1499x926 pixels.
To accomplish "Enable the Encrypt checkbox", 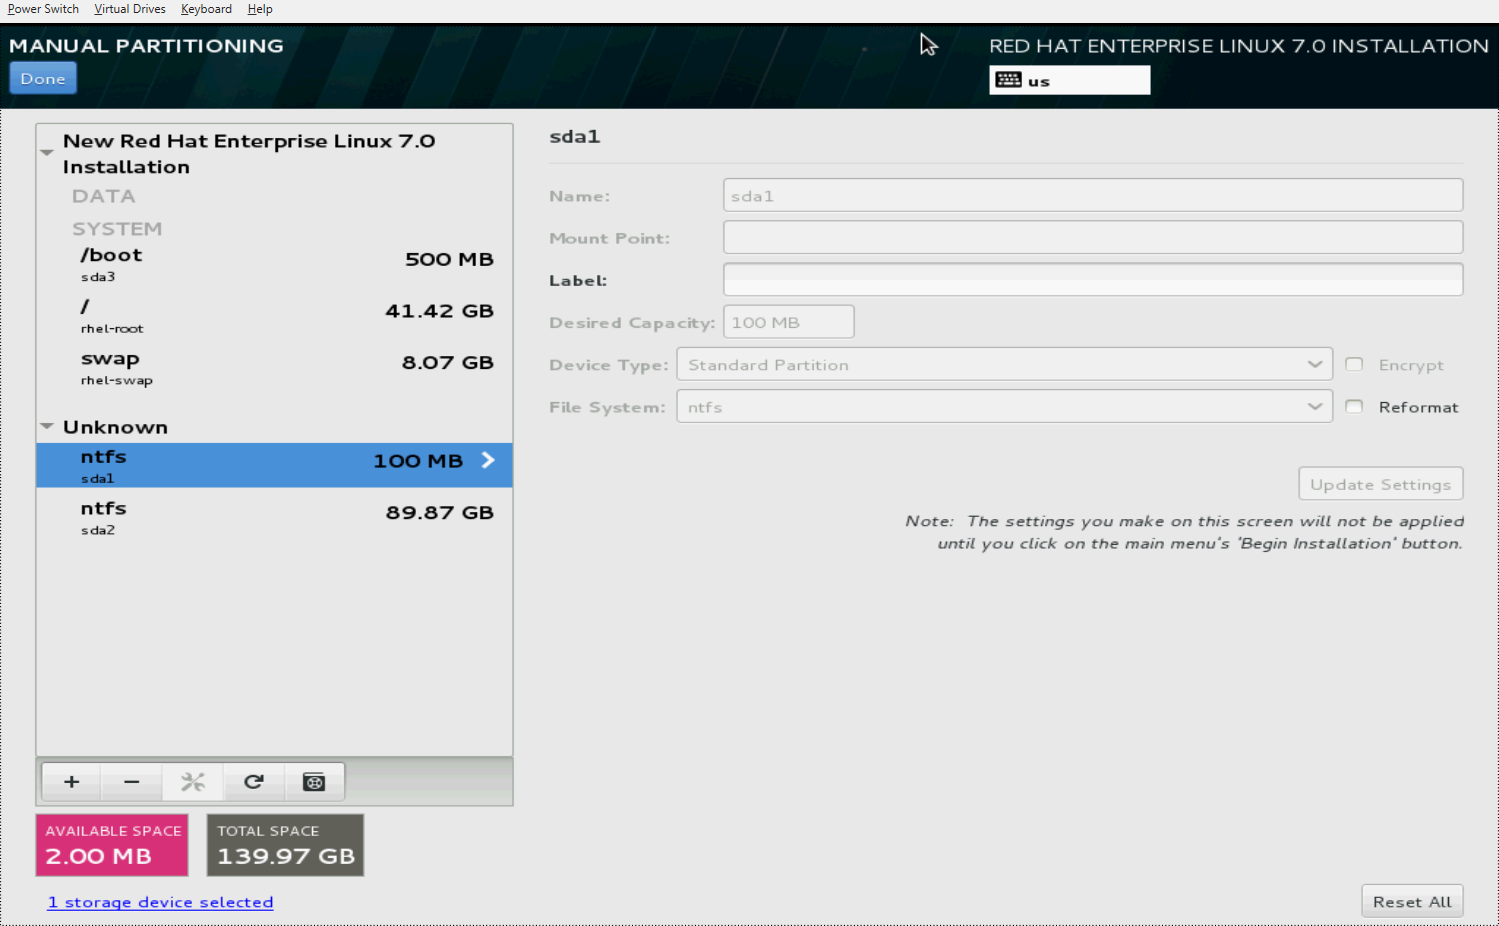I will (x=1354, y=365).
